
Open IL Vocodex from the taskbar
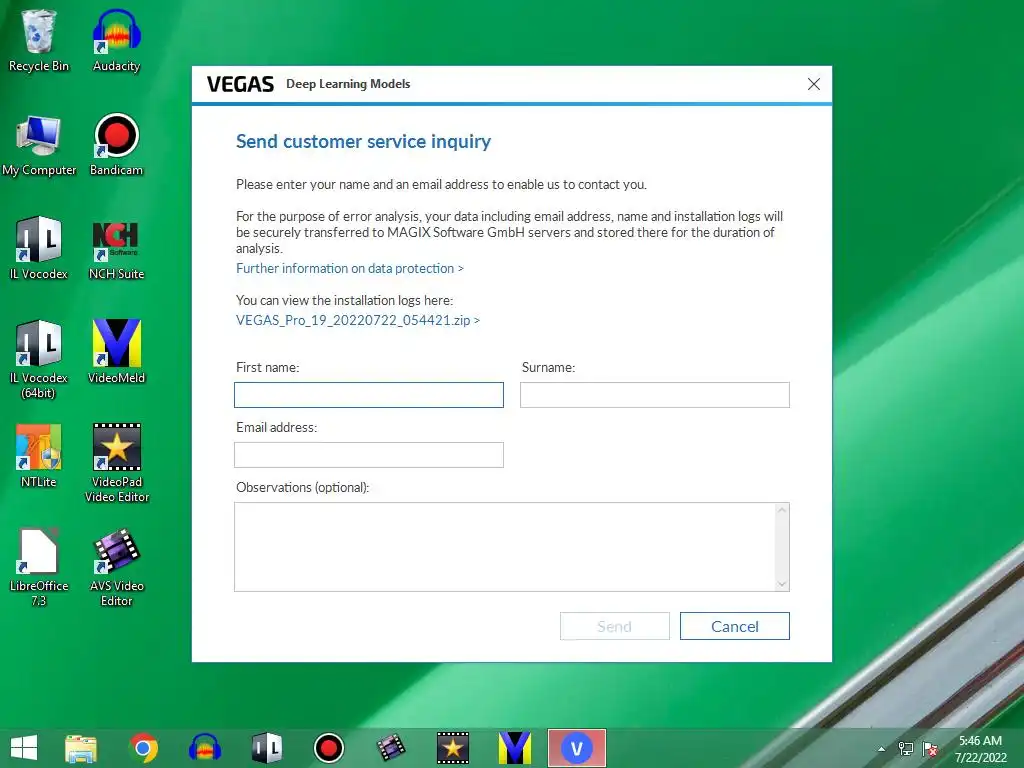[266, 748]
